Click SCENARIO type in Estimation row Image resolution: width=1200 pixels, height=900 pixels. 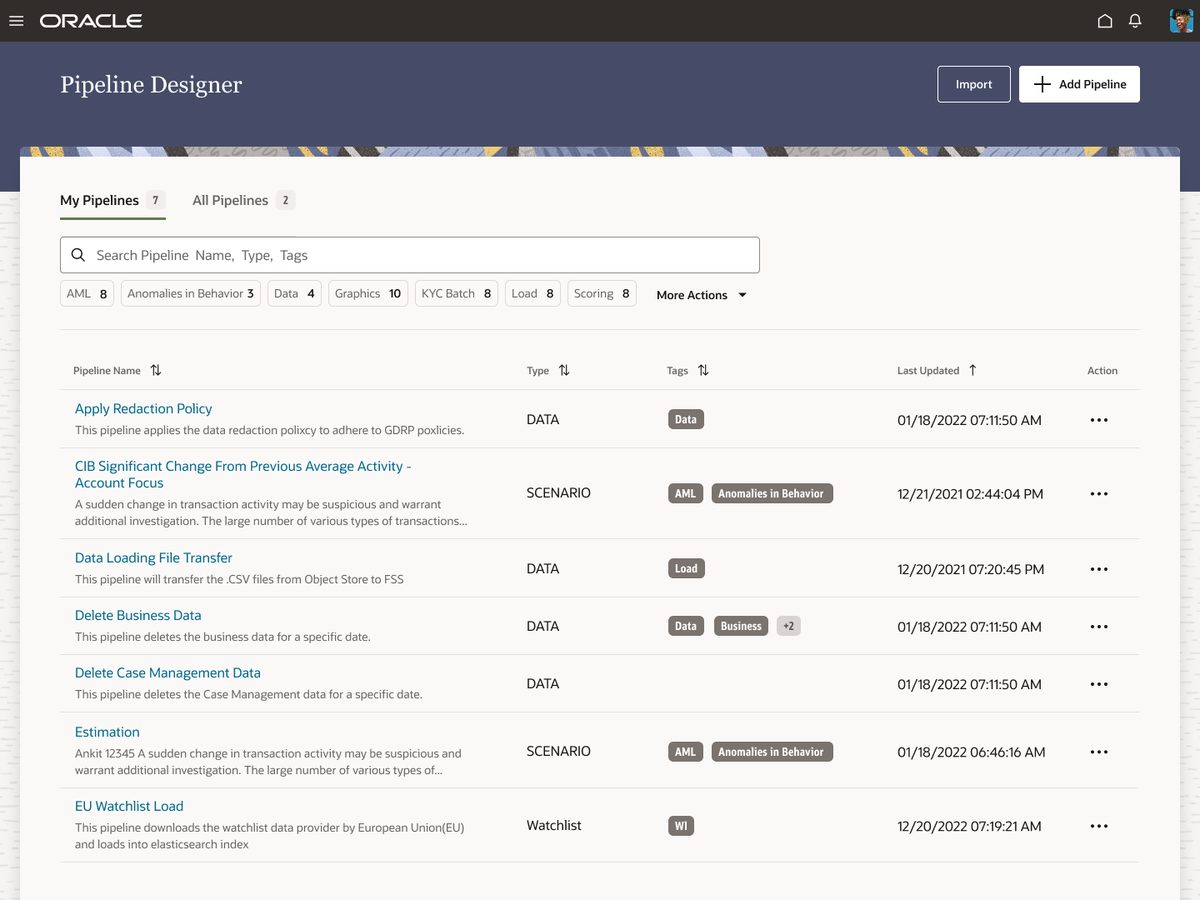click(558, 751)
